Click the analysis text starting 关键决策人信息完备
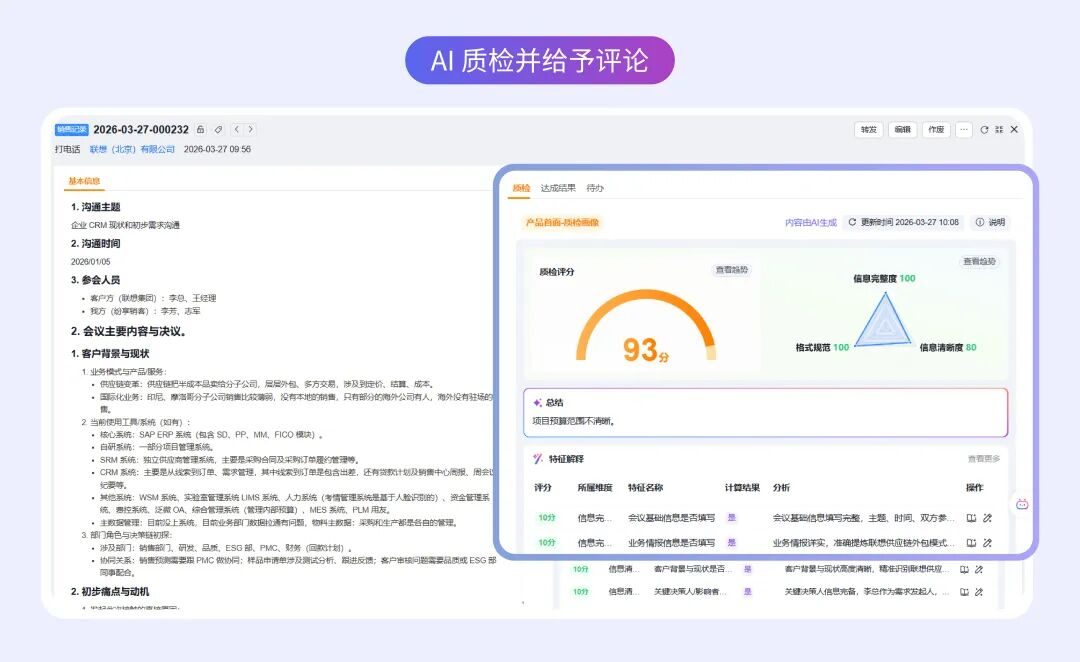This screenshot has height=662, width=1080. (866, 592)
